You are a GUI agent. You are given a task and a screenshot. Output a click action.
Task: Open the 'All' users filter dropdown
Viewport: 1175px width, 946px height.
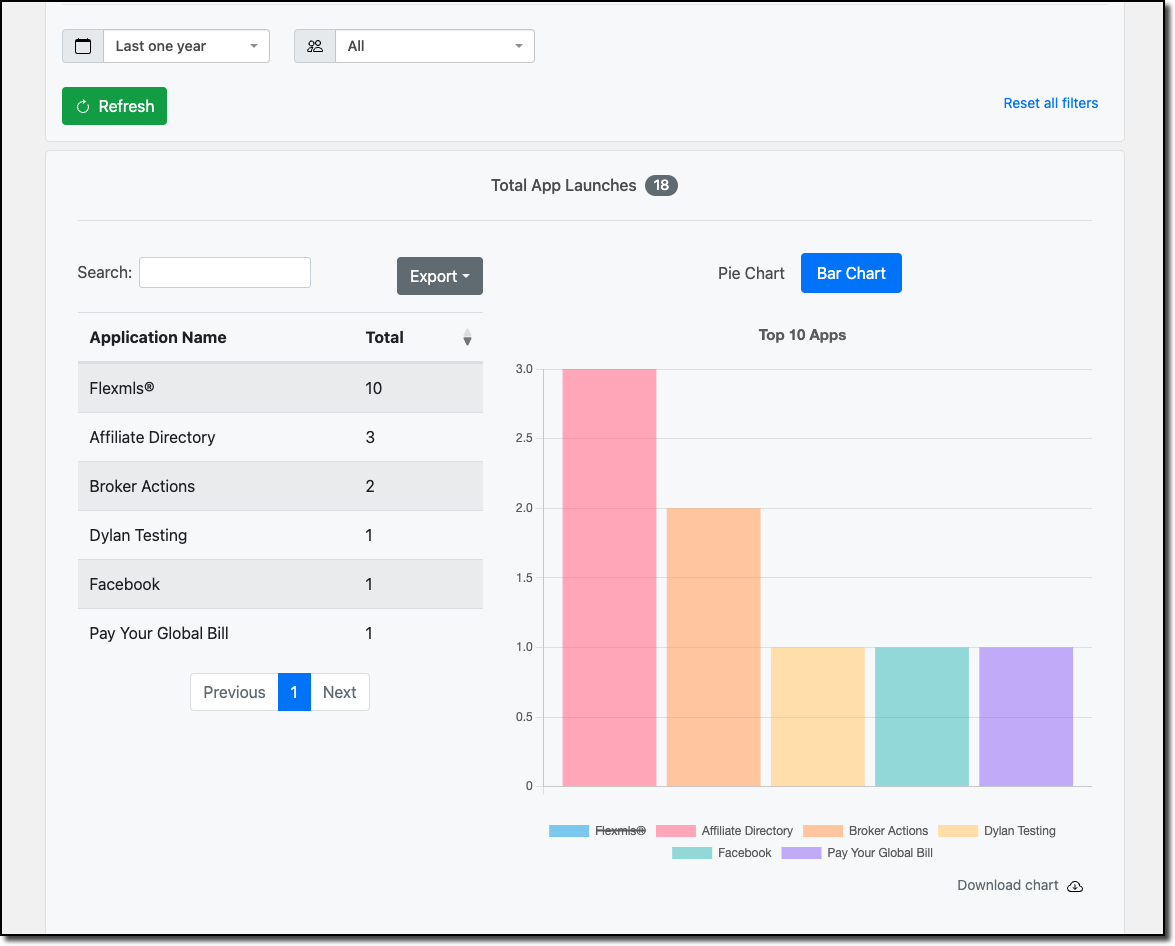click(x=435, y=46)
